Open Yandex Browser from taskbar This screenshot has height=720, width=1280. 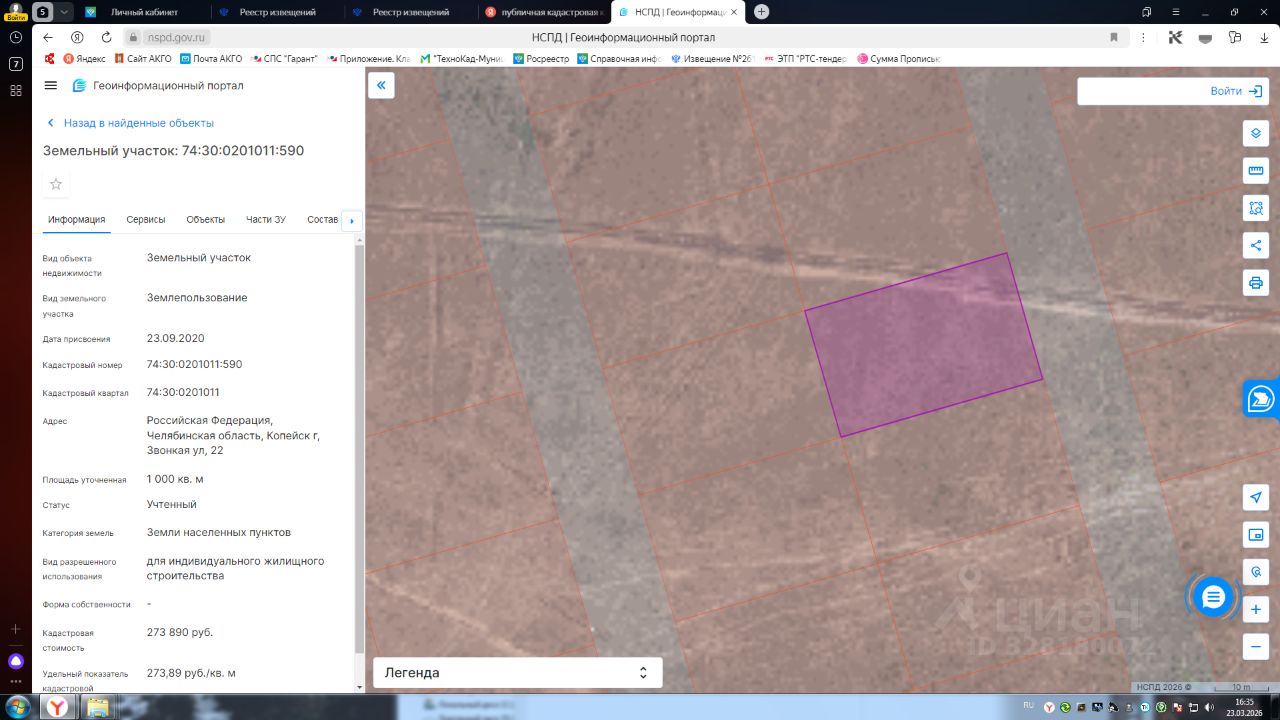59,707
